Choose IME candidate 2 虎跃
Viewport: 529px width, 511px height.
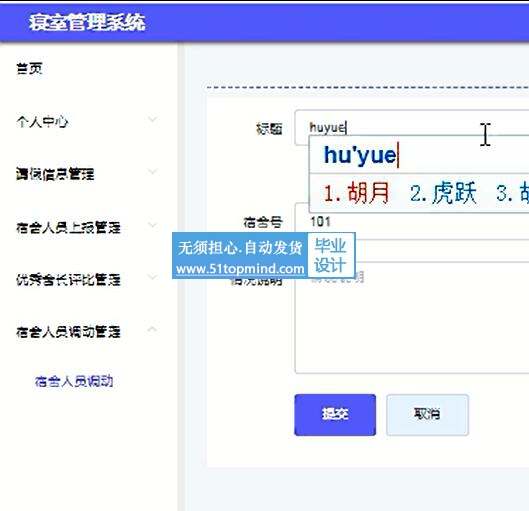443,193
